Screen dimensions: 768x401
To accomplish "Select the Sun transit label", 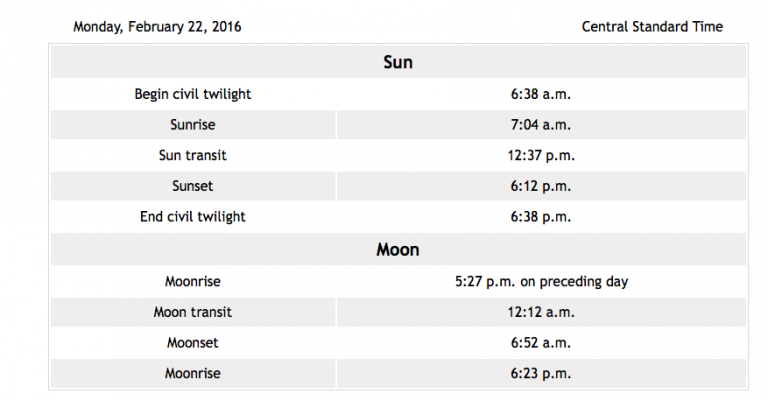I will pos(192,156).
